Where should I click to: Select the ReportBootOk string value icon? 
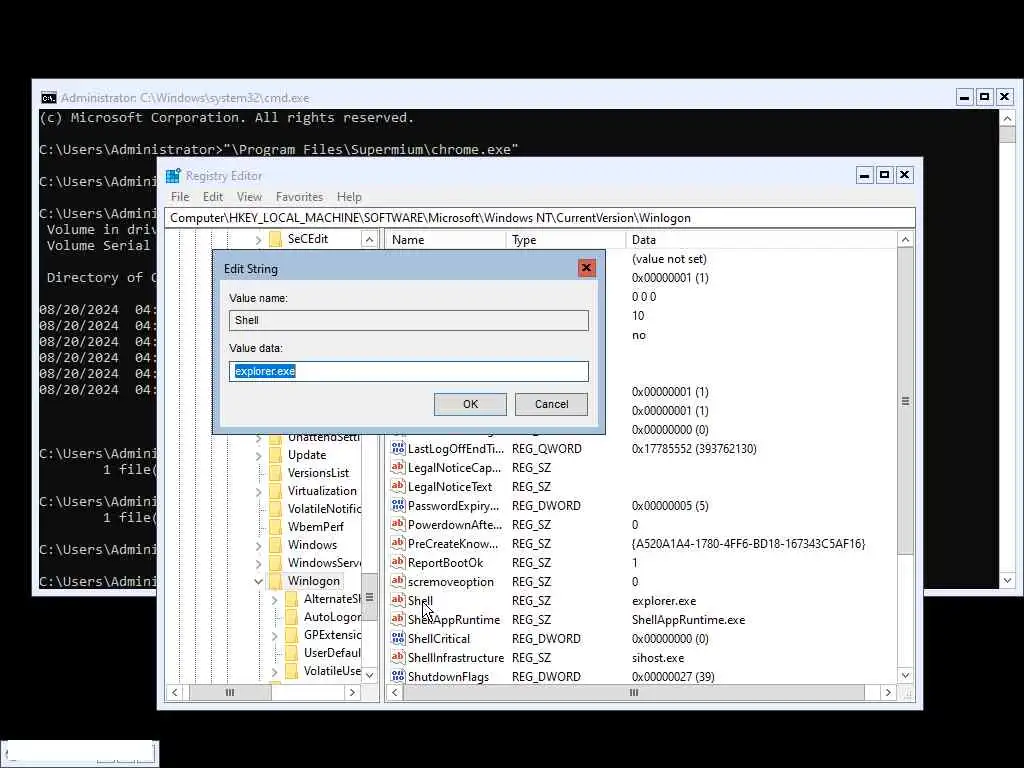pyautogui.click(x=398, y=562)
